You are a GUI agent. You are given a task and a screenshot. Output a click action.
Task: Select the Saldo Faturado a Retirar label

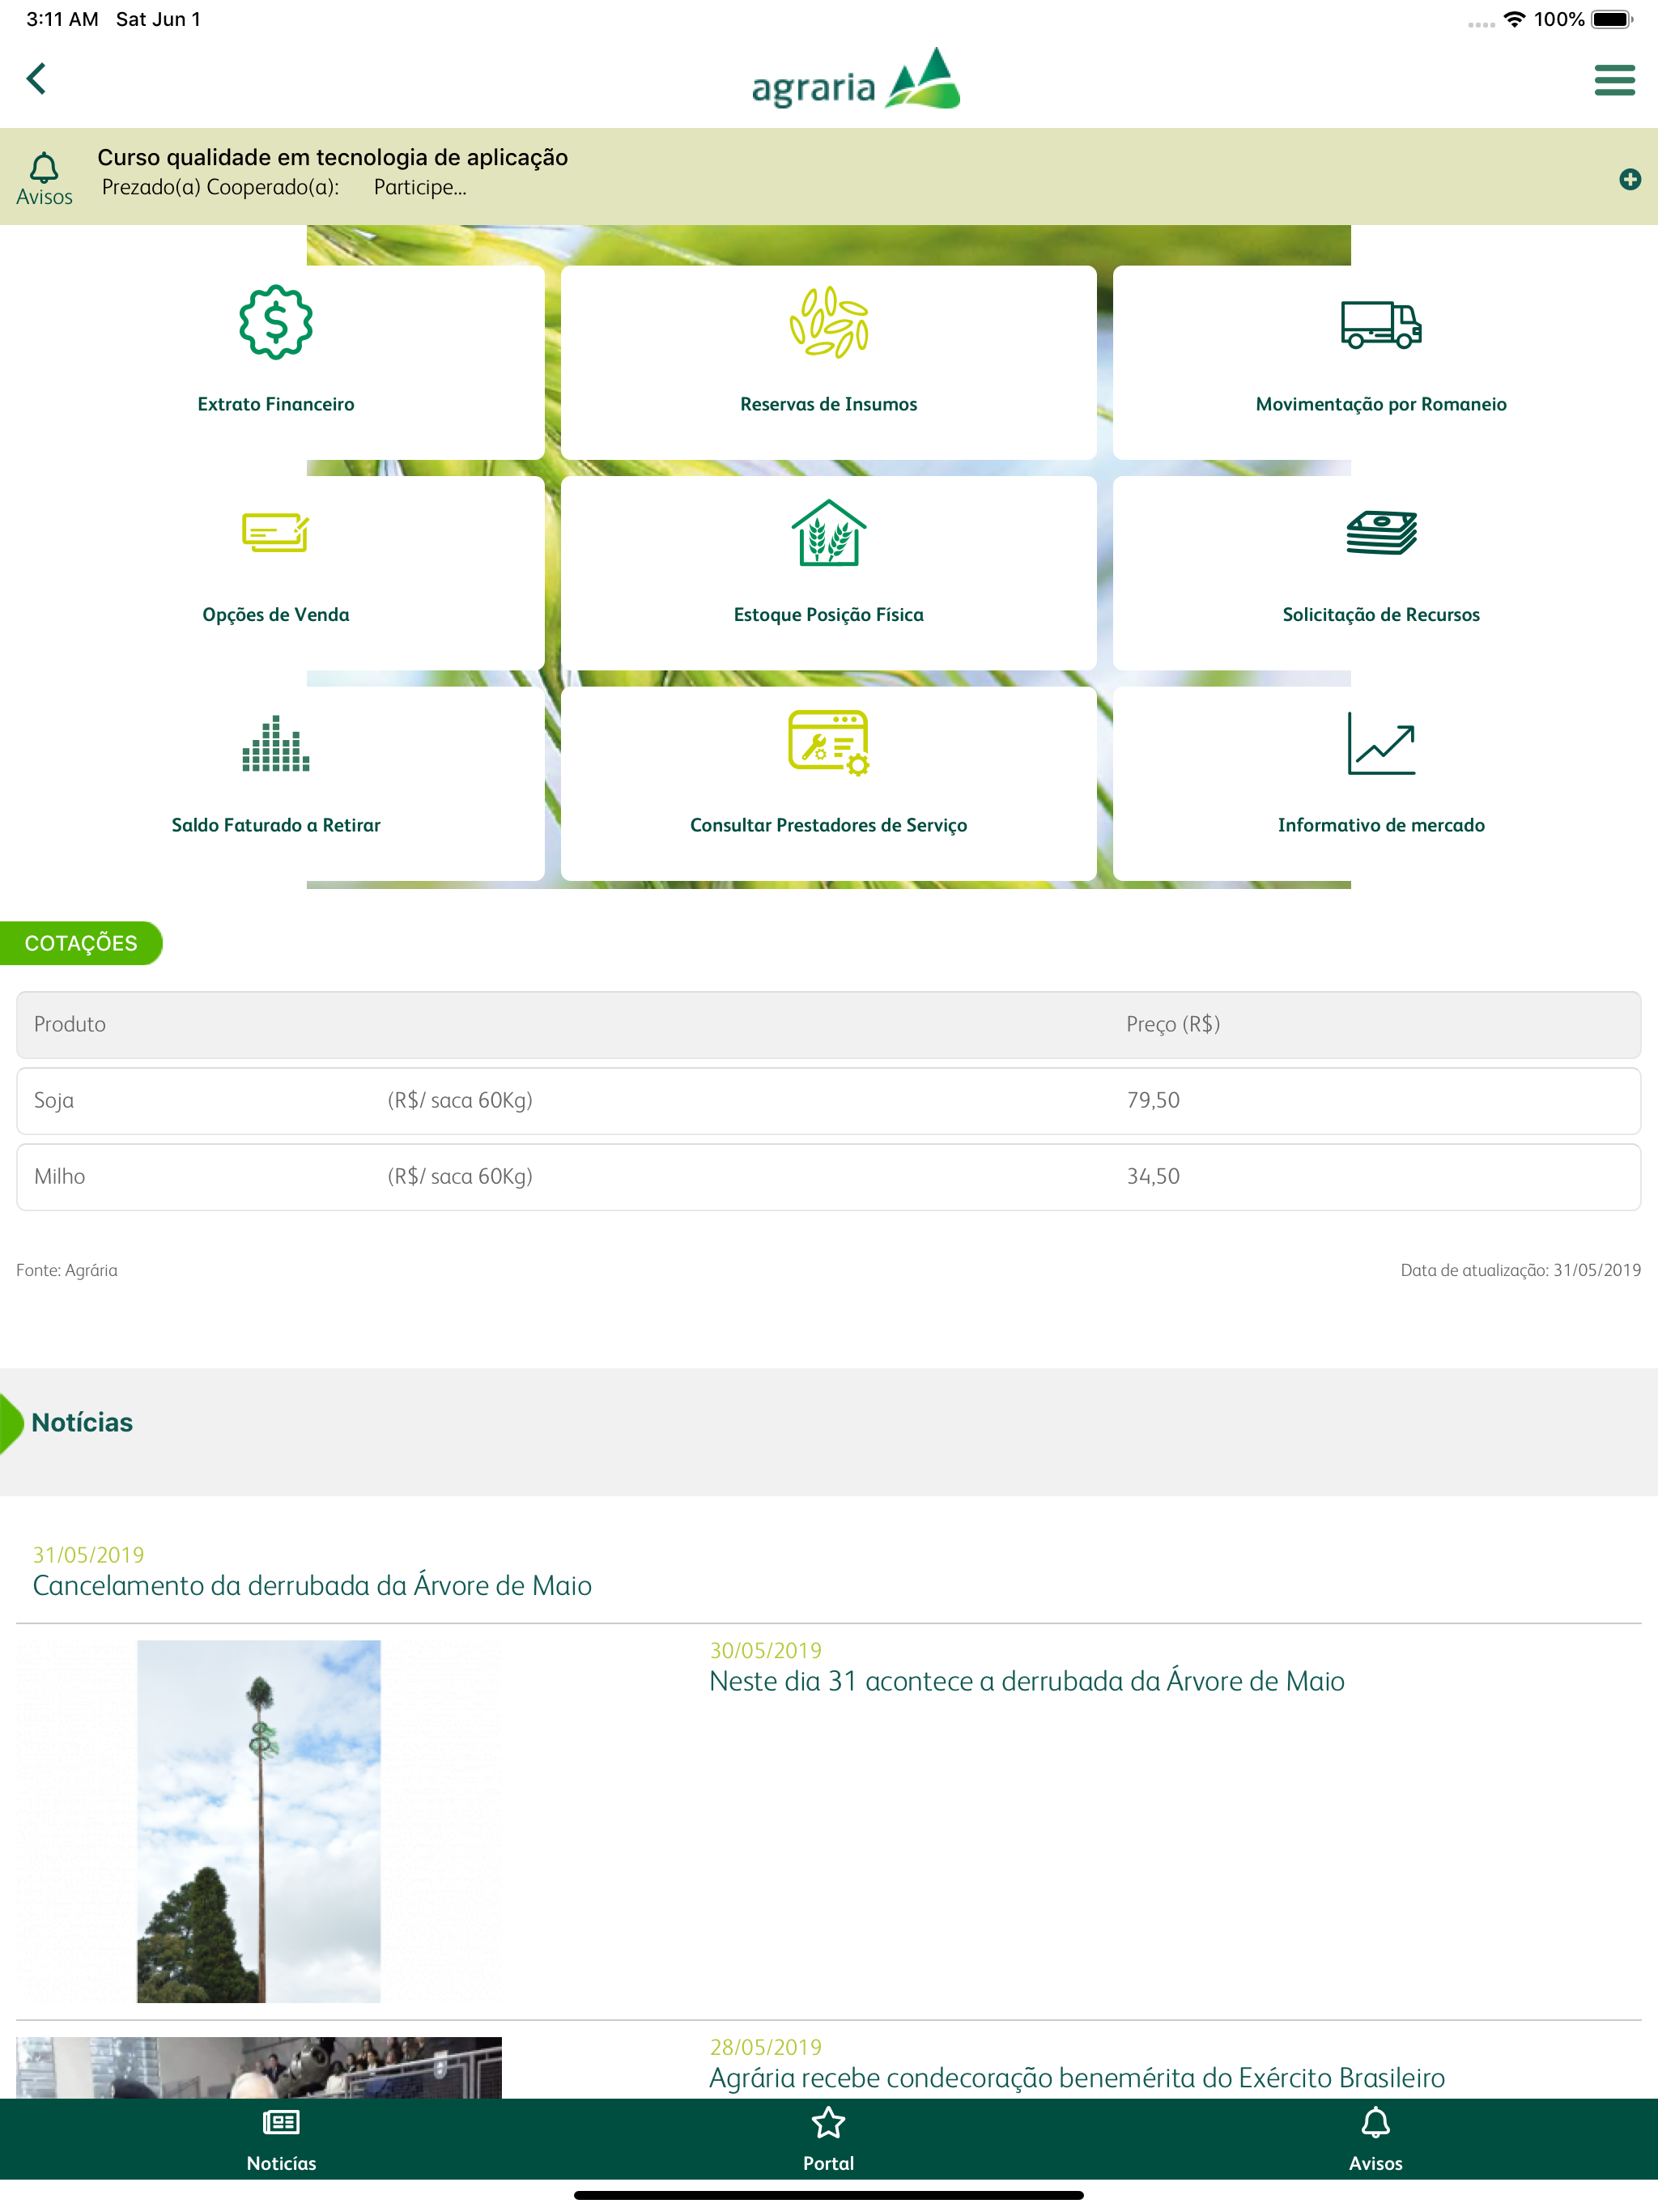pos(276,825)
